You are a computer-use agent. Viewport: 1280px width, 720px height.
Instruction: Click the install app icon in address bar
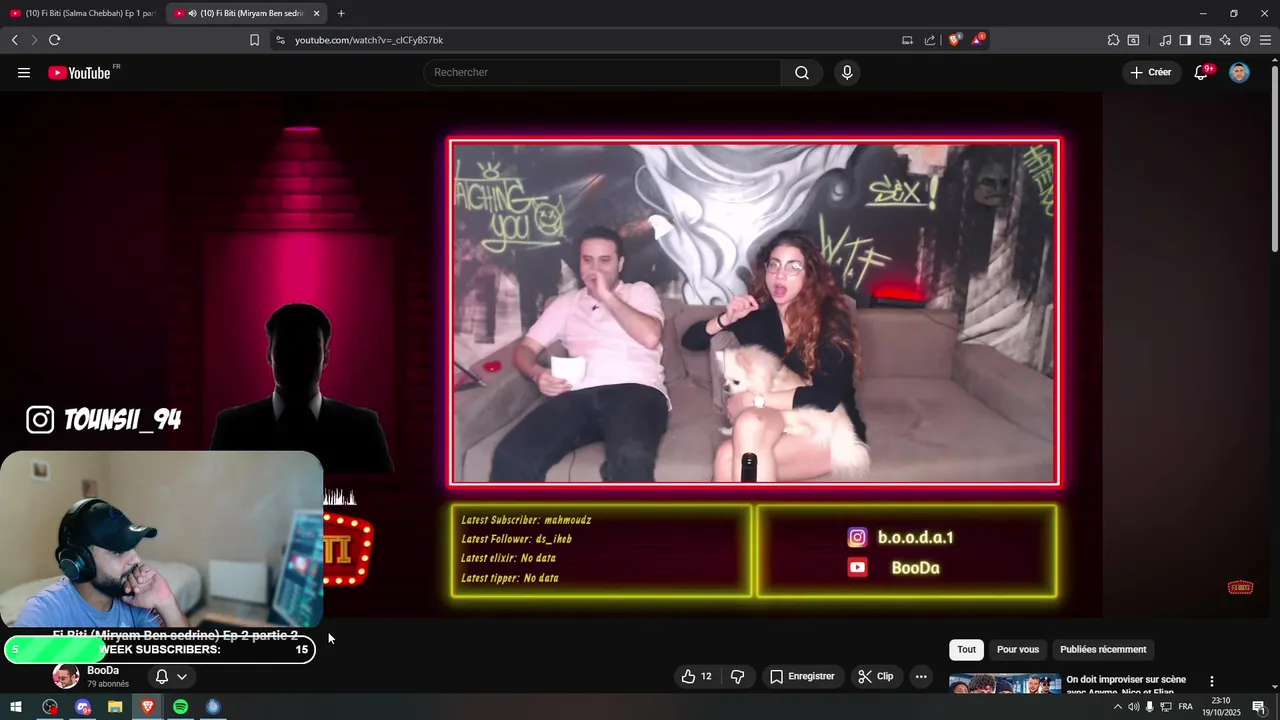[x=907, y=40]
